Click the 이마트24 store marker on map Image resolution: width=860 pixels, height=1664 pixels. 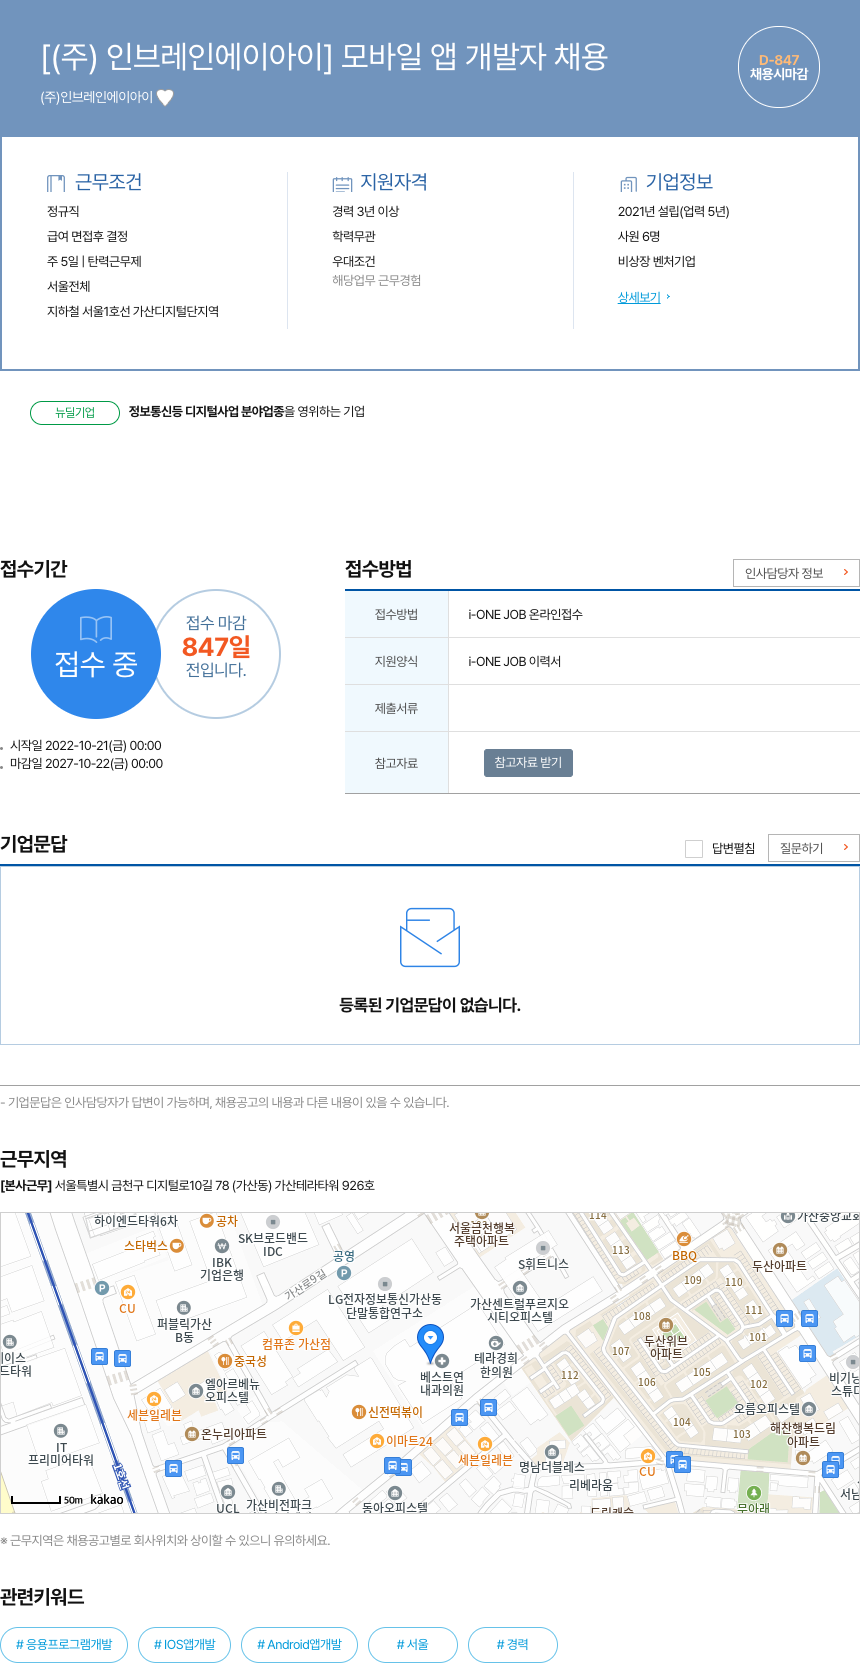coord(377,1441)
